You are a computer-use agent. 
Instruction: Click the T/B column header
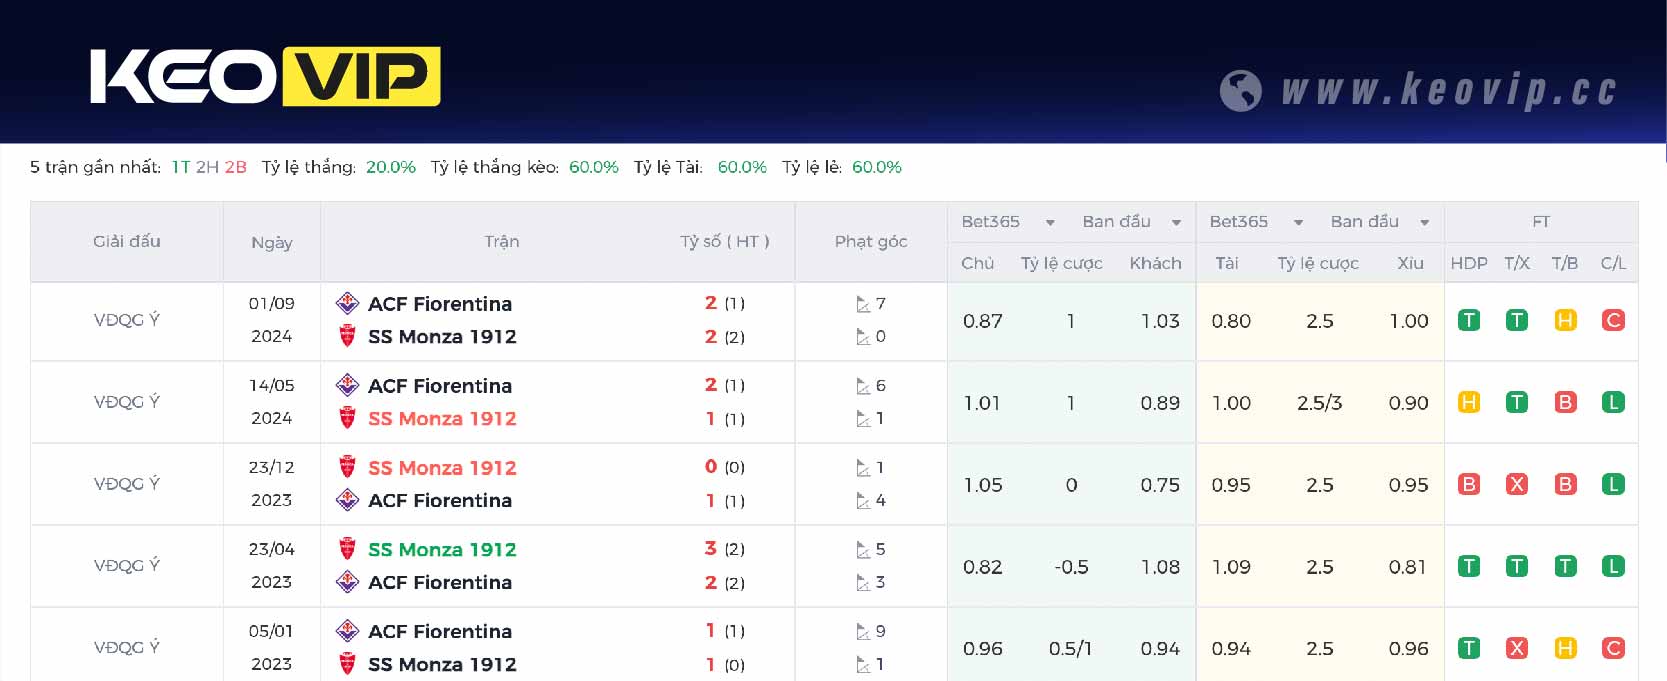coord(1565,263)
